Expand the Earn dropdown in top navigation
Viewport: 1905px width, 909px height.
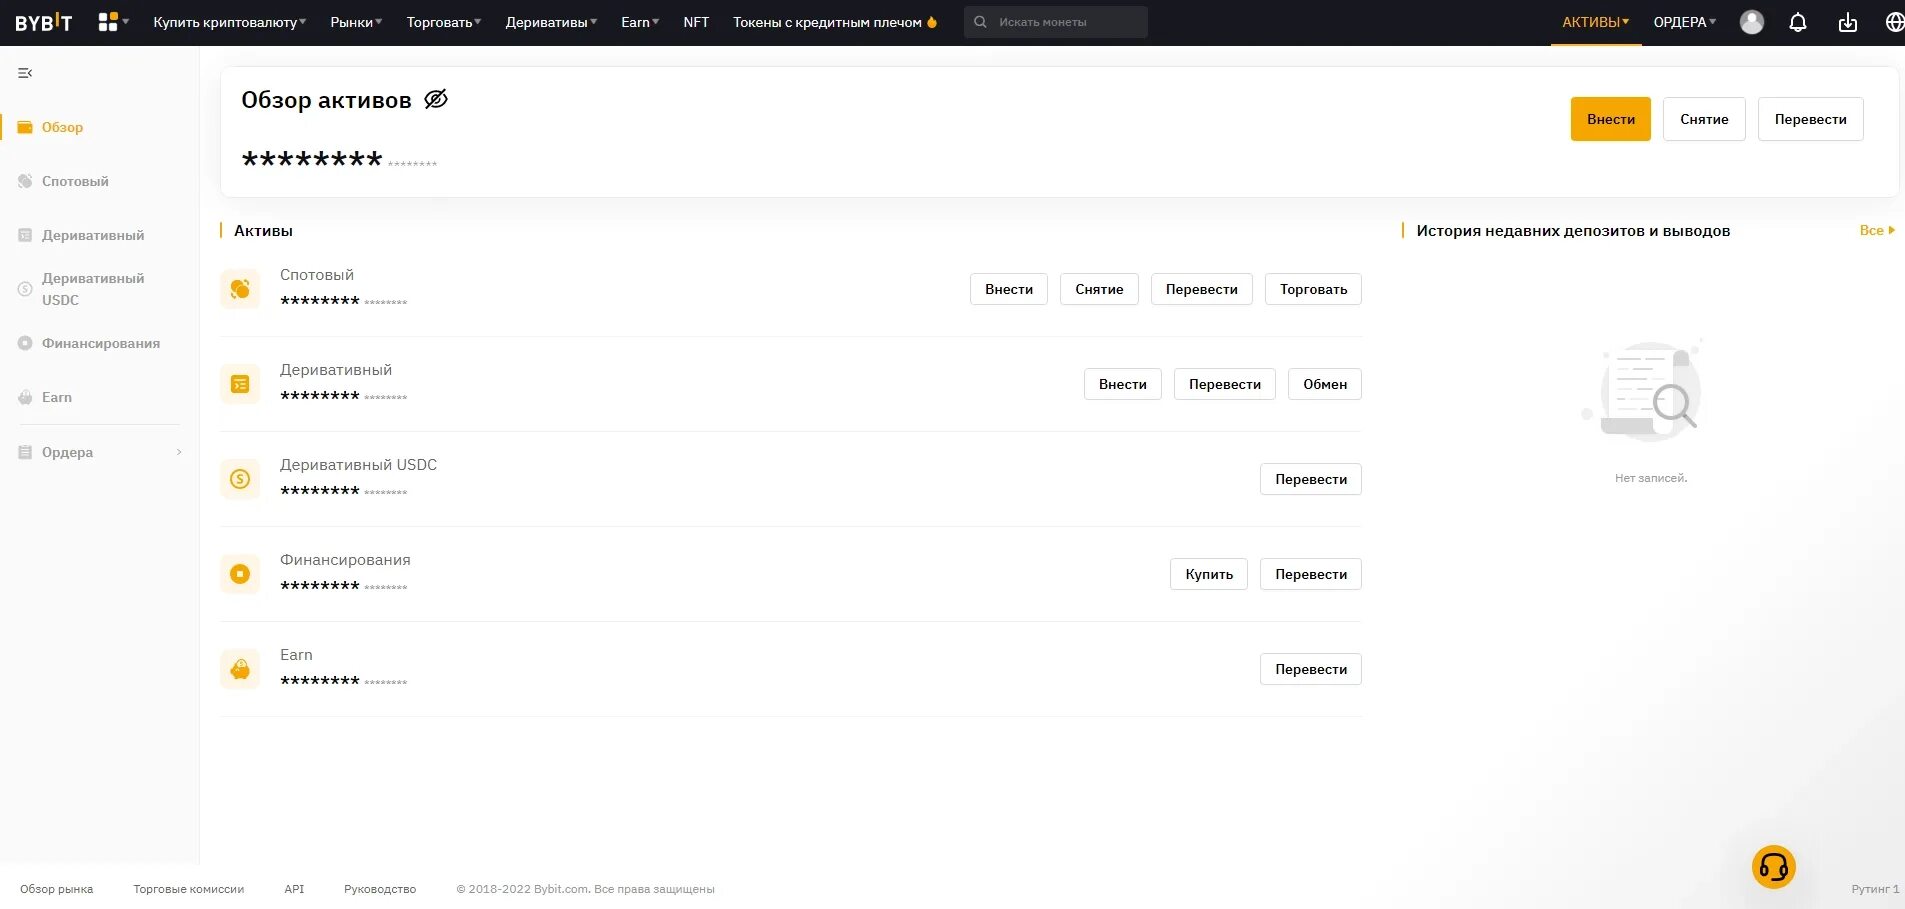click(640, 22)
